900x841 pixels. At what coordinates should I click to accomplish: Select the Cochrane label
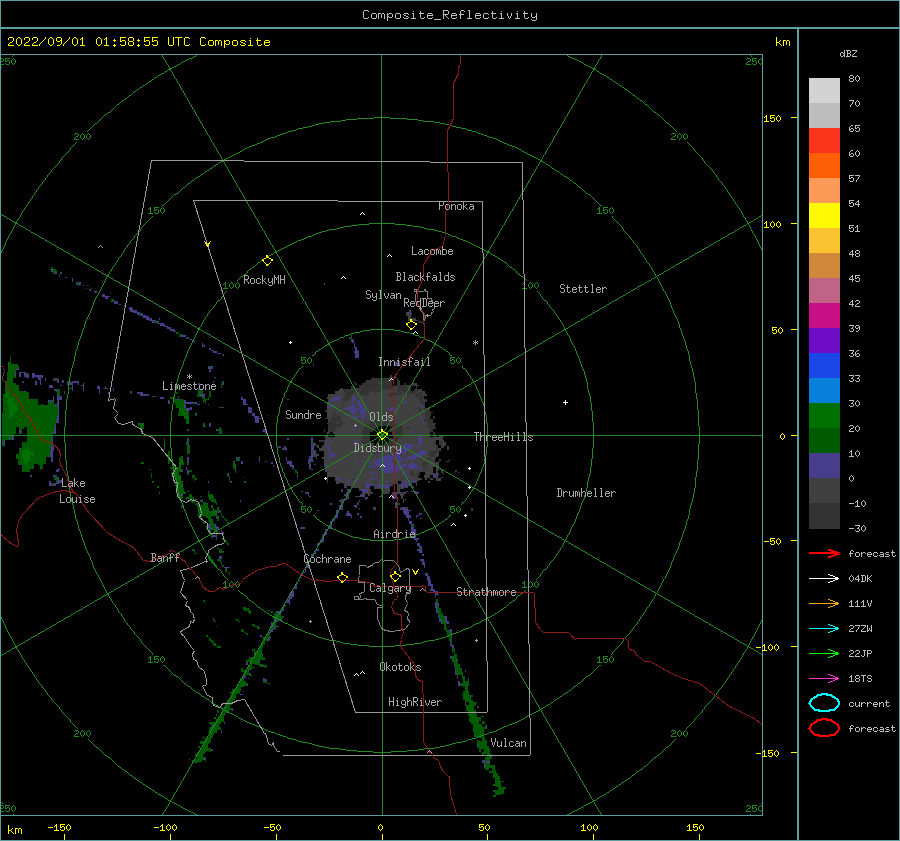coord(327,559)
